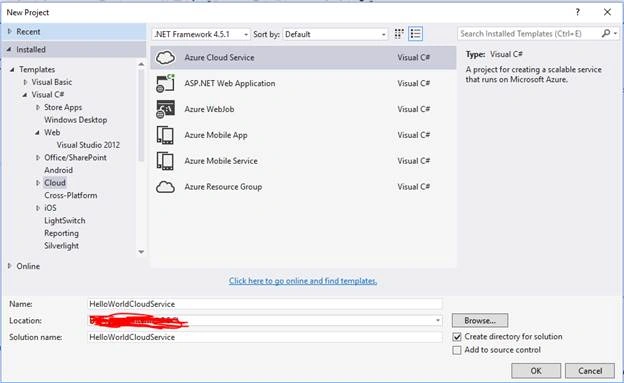Viewport: 624px width, 383px height.
Task: Select LightSwitch in templates tree
Action: 65,221
